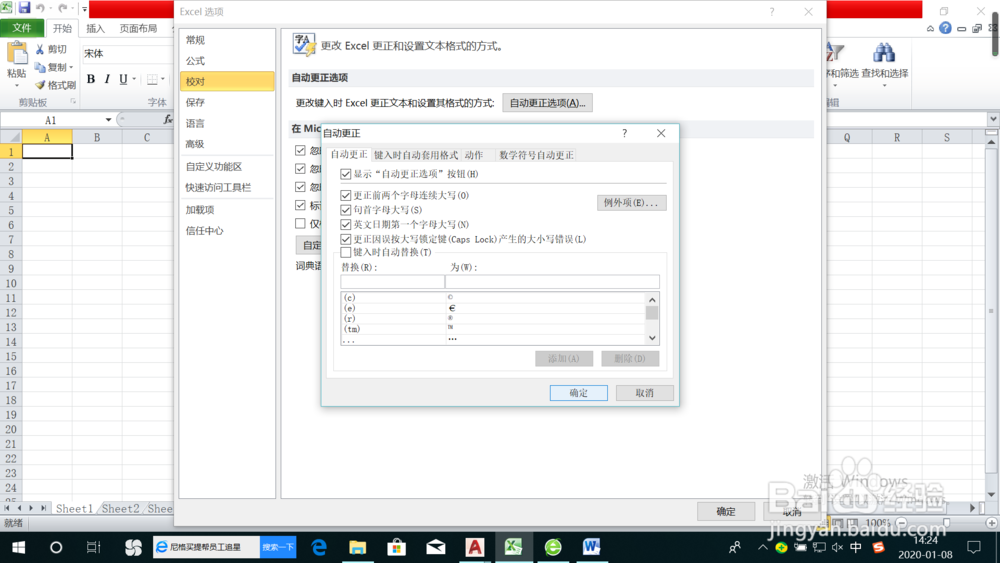Click the 替换(R) input field
The image size is (1000, 563).
(392, 282)
